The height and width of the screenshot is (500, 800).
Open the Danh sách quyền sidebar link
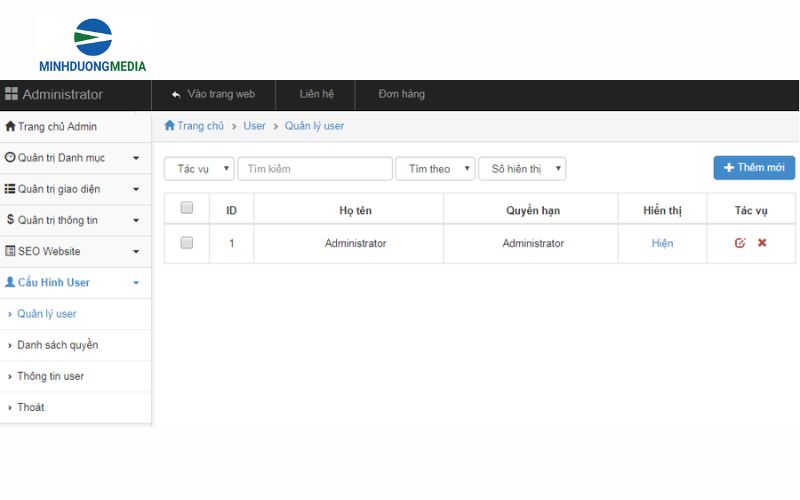click(x=58, y=345)
